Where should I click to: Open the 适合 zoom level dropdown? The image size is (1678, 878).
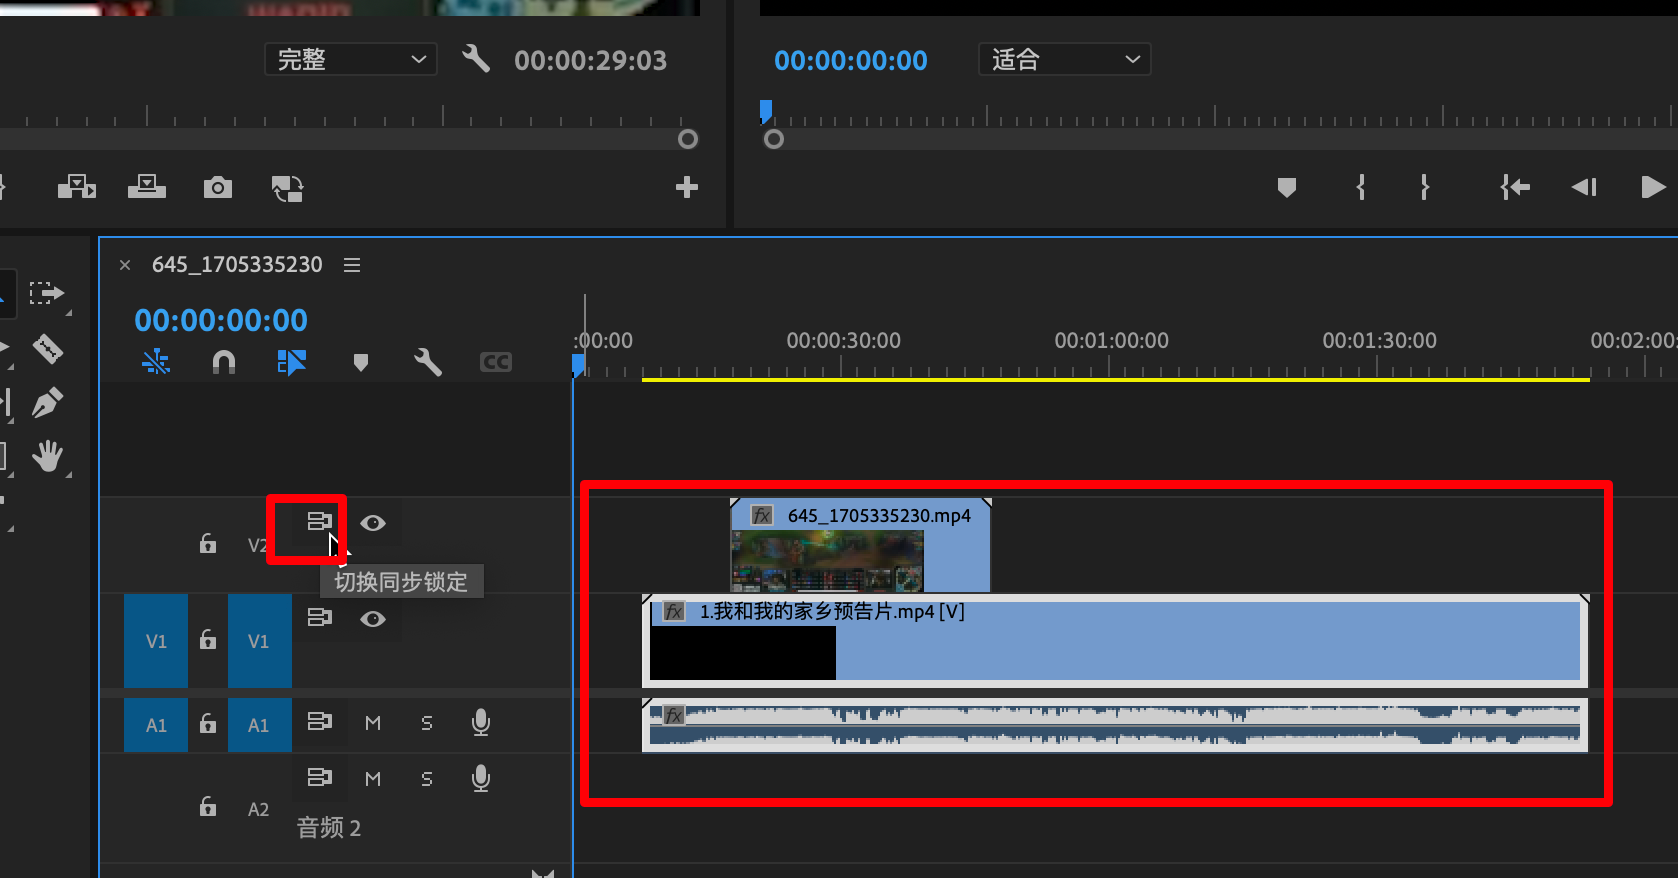point(1064,60)
